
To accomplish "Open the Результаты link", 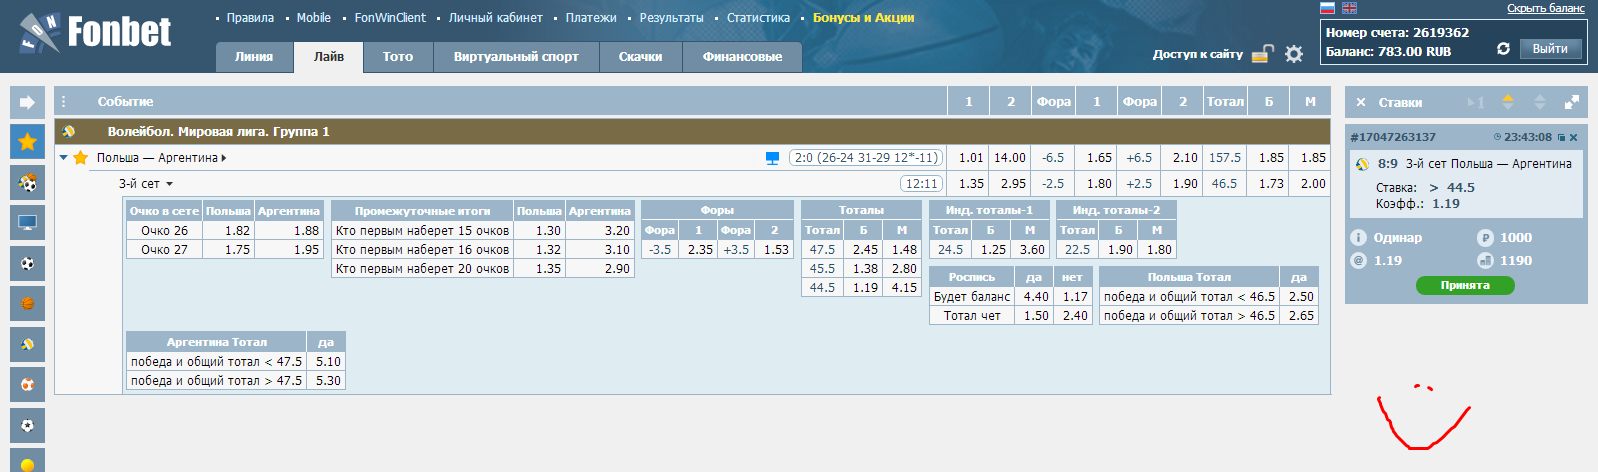I will [671, 18].
